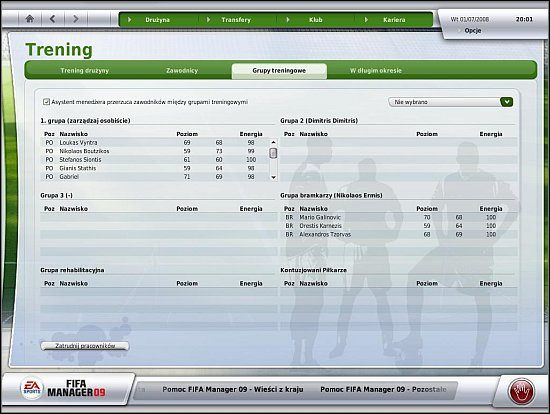Go to the home screen icon
The height and width of the screenshot is (414, 550).
click(30, 19)
